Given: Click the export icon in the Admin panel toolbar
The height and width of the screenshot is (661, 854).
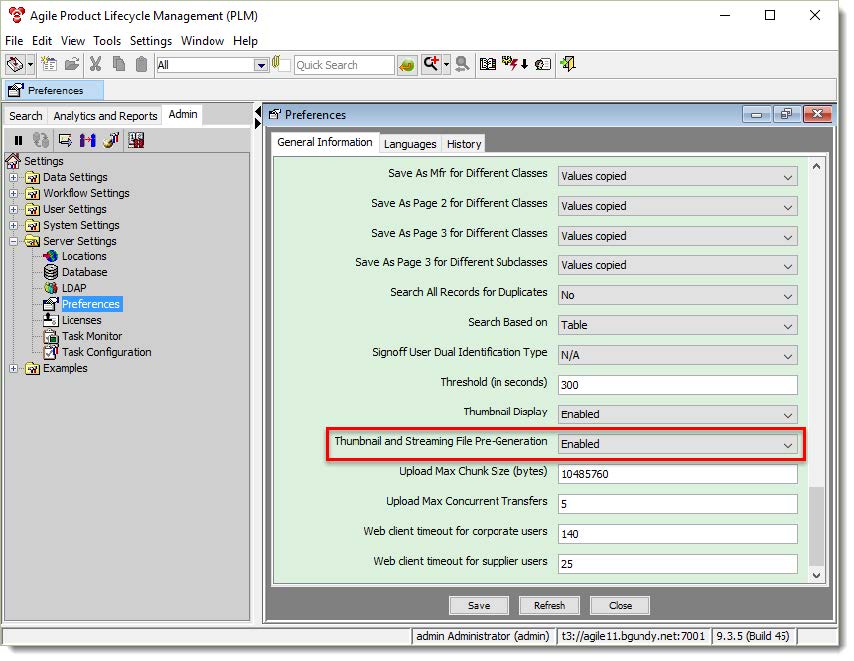Looking at the screenshot, I should 66,141.
